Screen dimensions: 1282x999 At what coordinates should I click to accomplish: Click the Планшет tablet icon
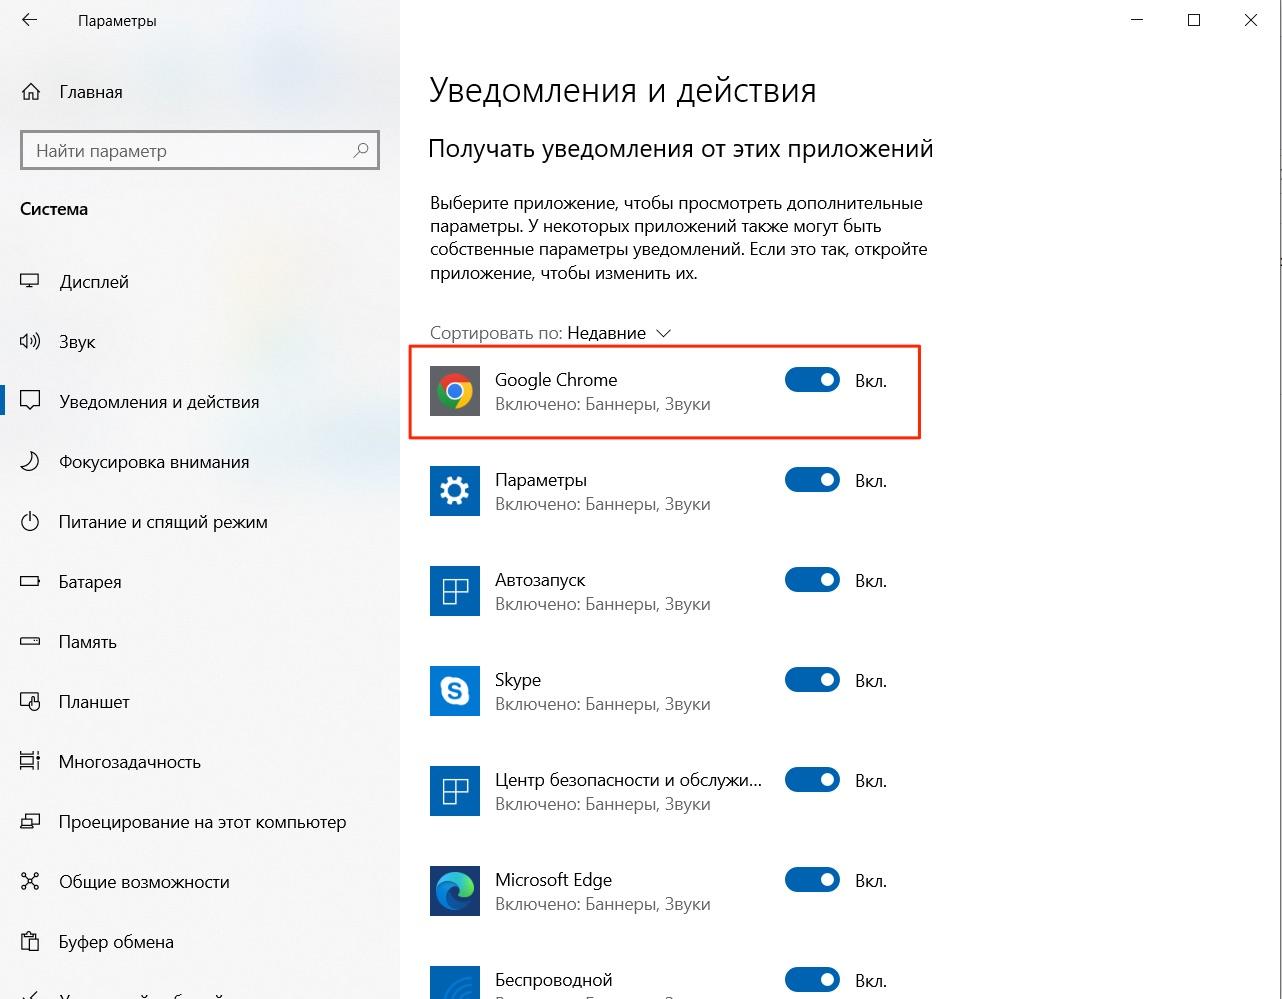(30, 702)
